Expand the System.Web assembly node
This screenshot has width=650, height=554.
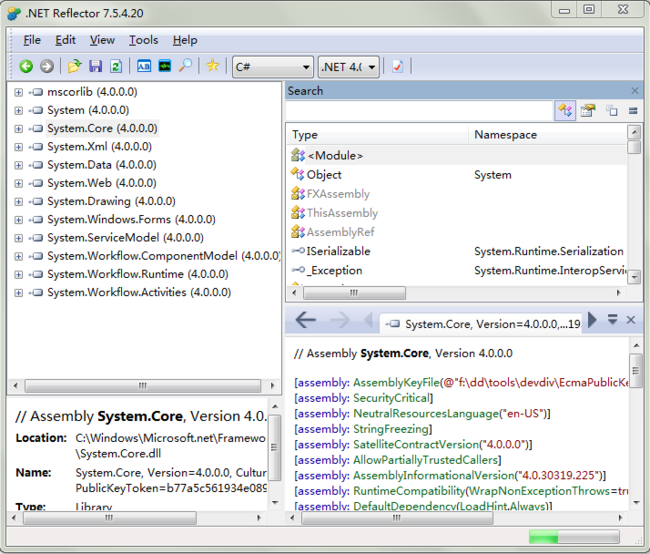click(18, 183)
